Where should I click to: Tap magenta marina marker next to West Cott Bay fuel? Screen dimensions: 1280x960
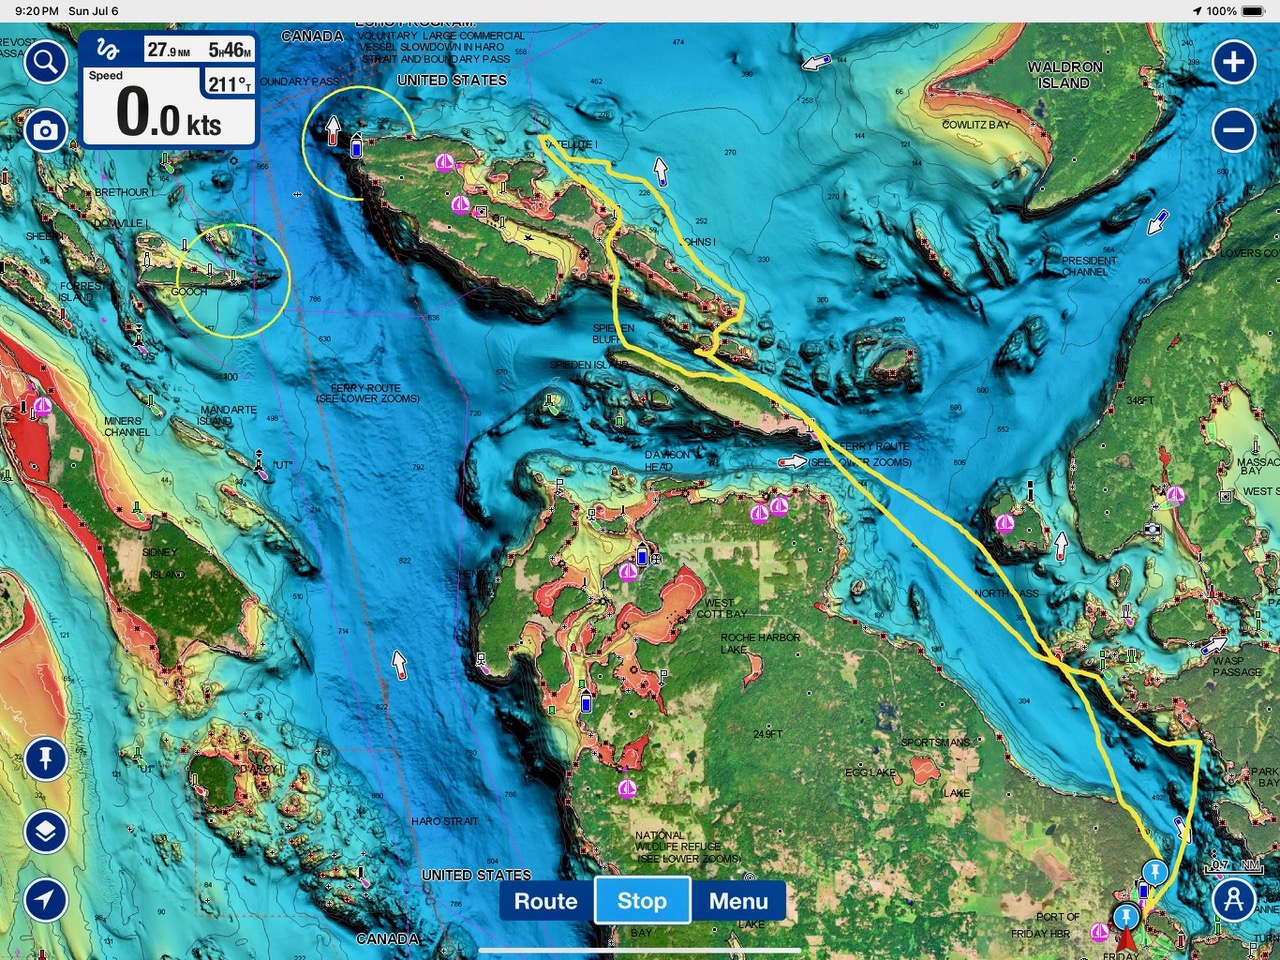628,572
